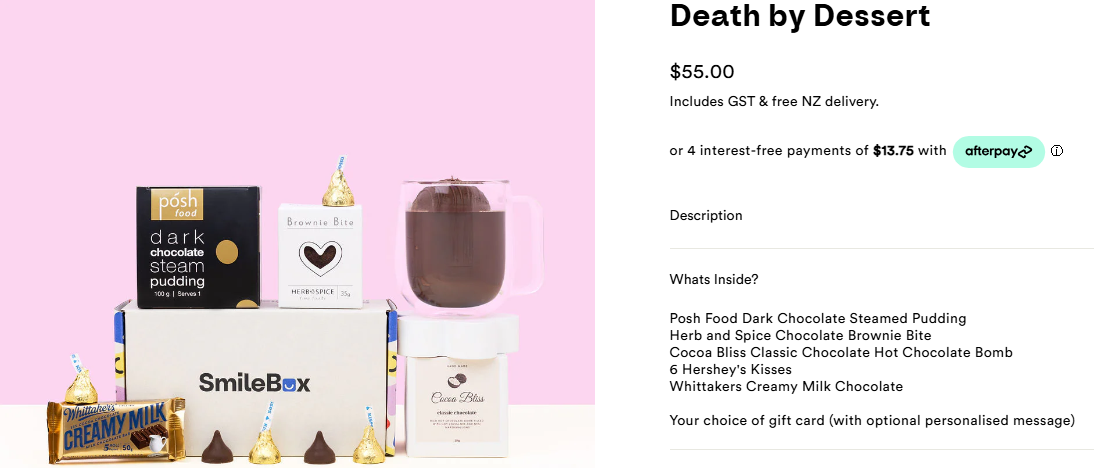Click the Brownie Bite box in photo
Screen dimensions: 1094x468
(320, 256)
